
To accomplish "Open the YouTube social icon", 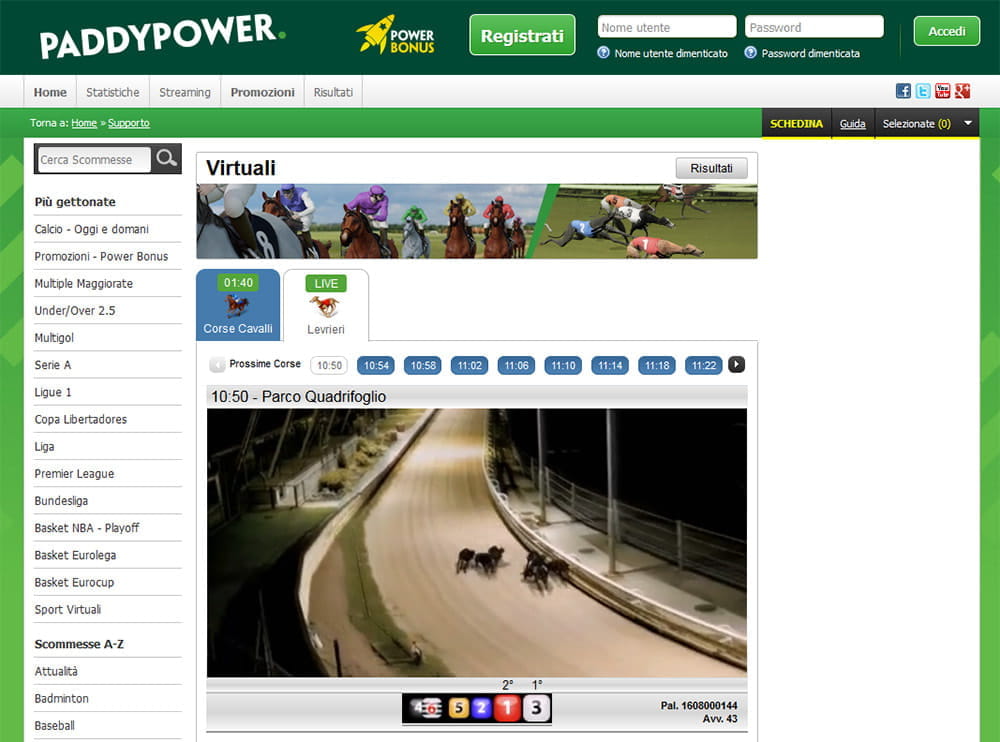I will [943, 91].
